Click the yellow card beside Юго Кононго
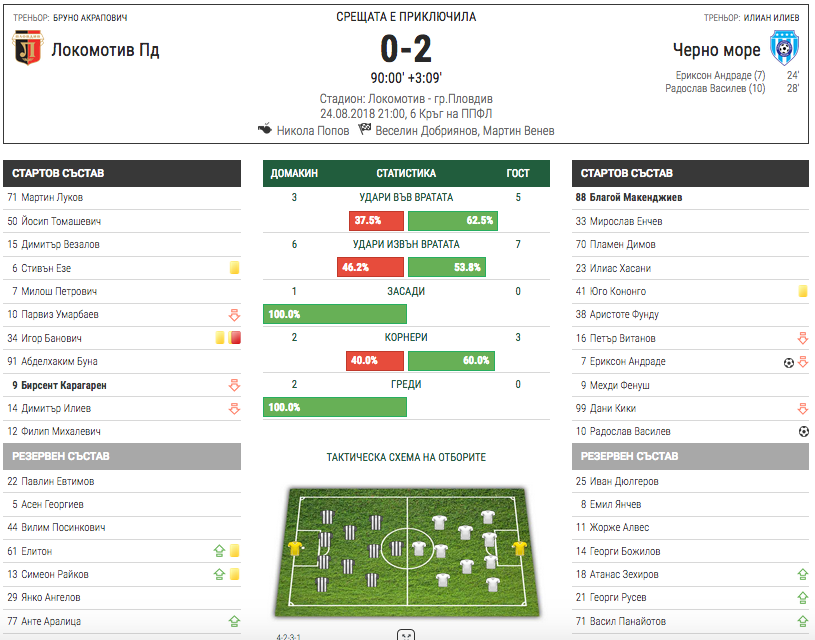The image size is (815, 640). [x=803, y=291]
